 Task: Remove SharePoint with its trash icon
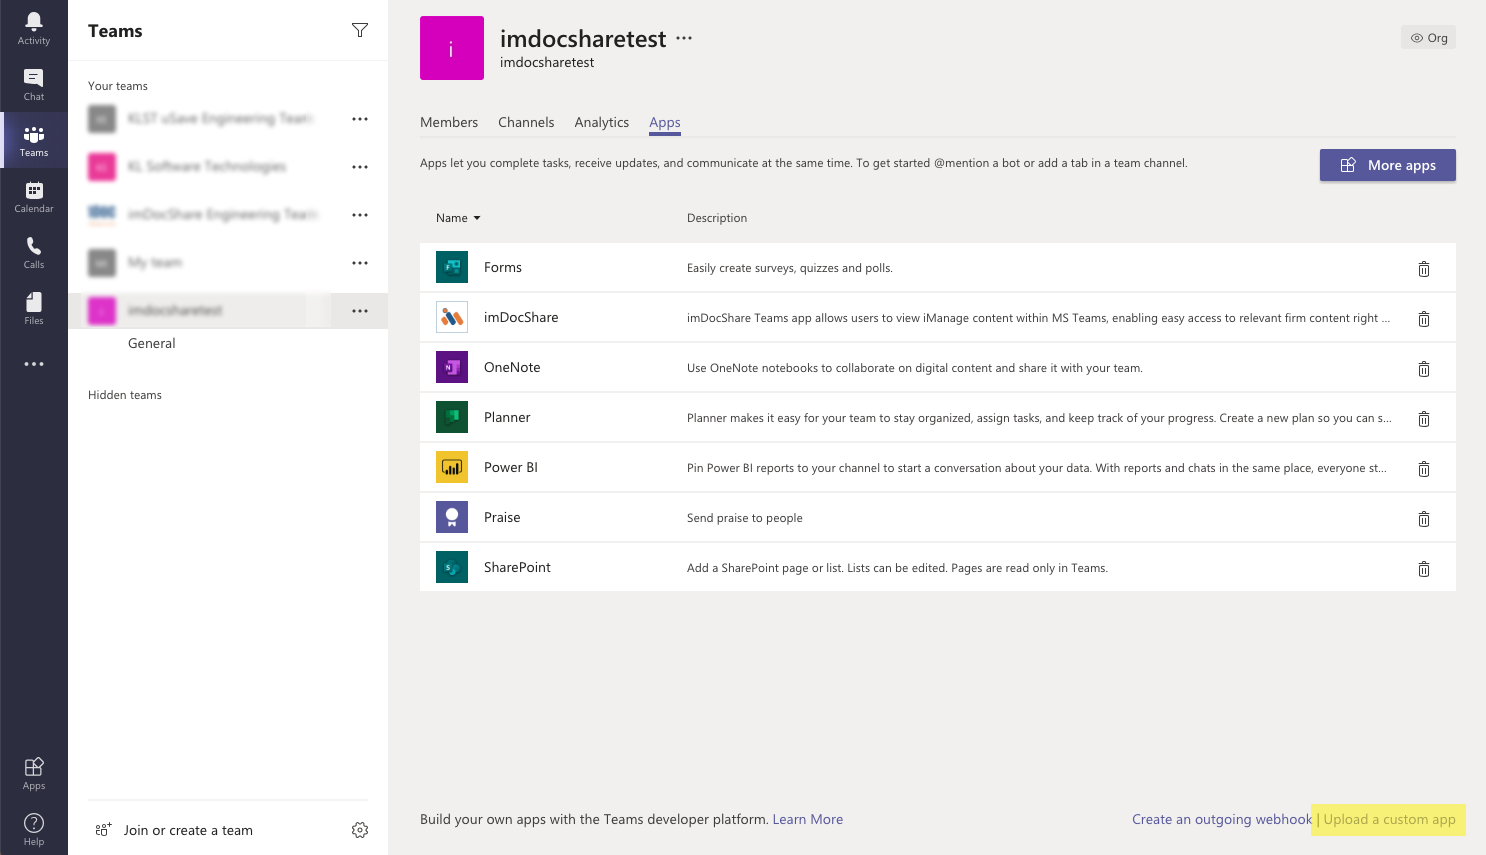[x=1424, y=569]
